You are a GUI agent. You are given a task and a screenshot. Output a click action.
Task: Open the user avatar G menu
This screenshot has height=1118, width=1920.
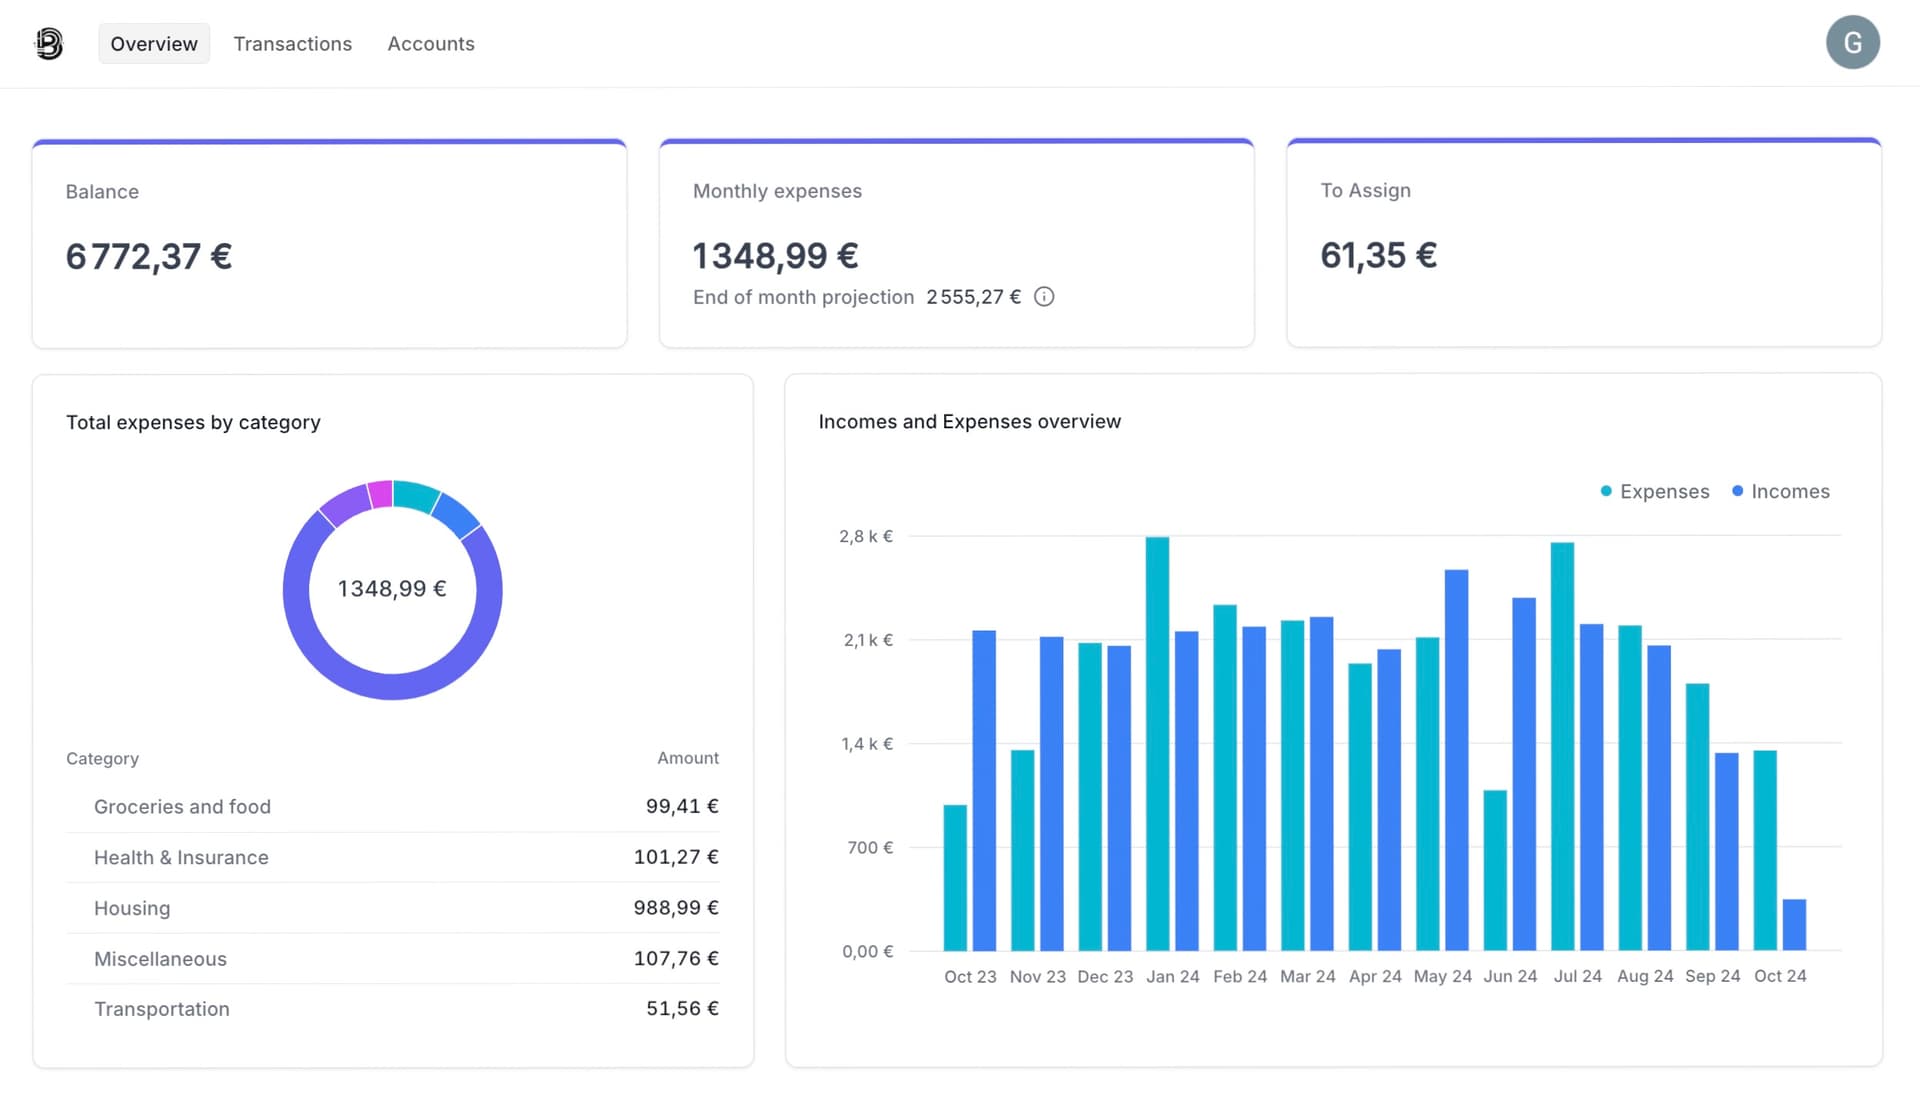(x=1852, y=43)
